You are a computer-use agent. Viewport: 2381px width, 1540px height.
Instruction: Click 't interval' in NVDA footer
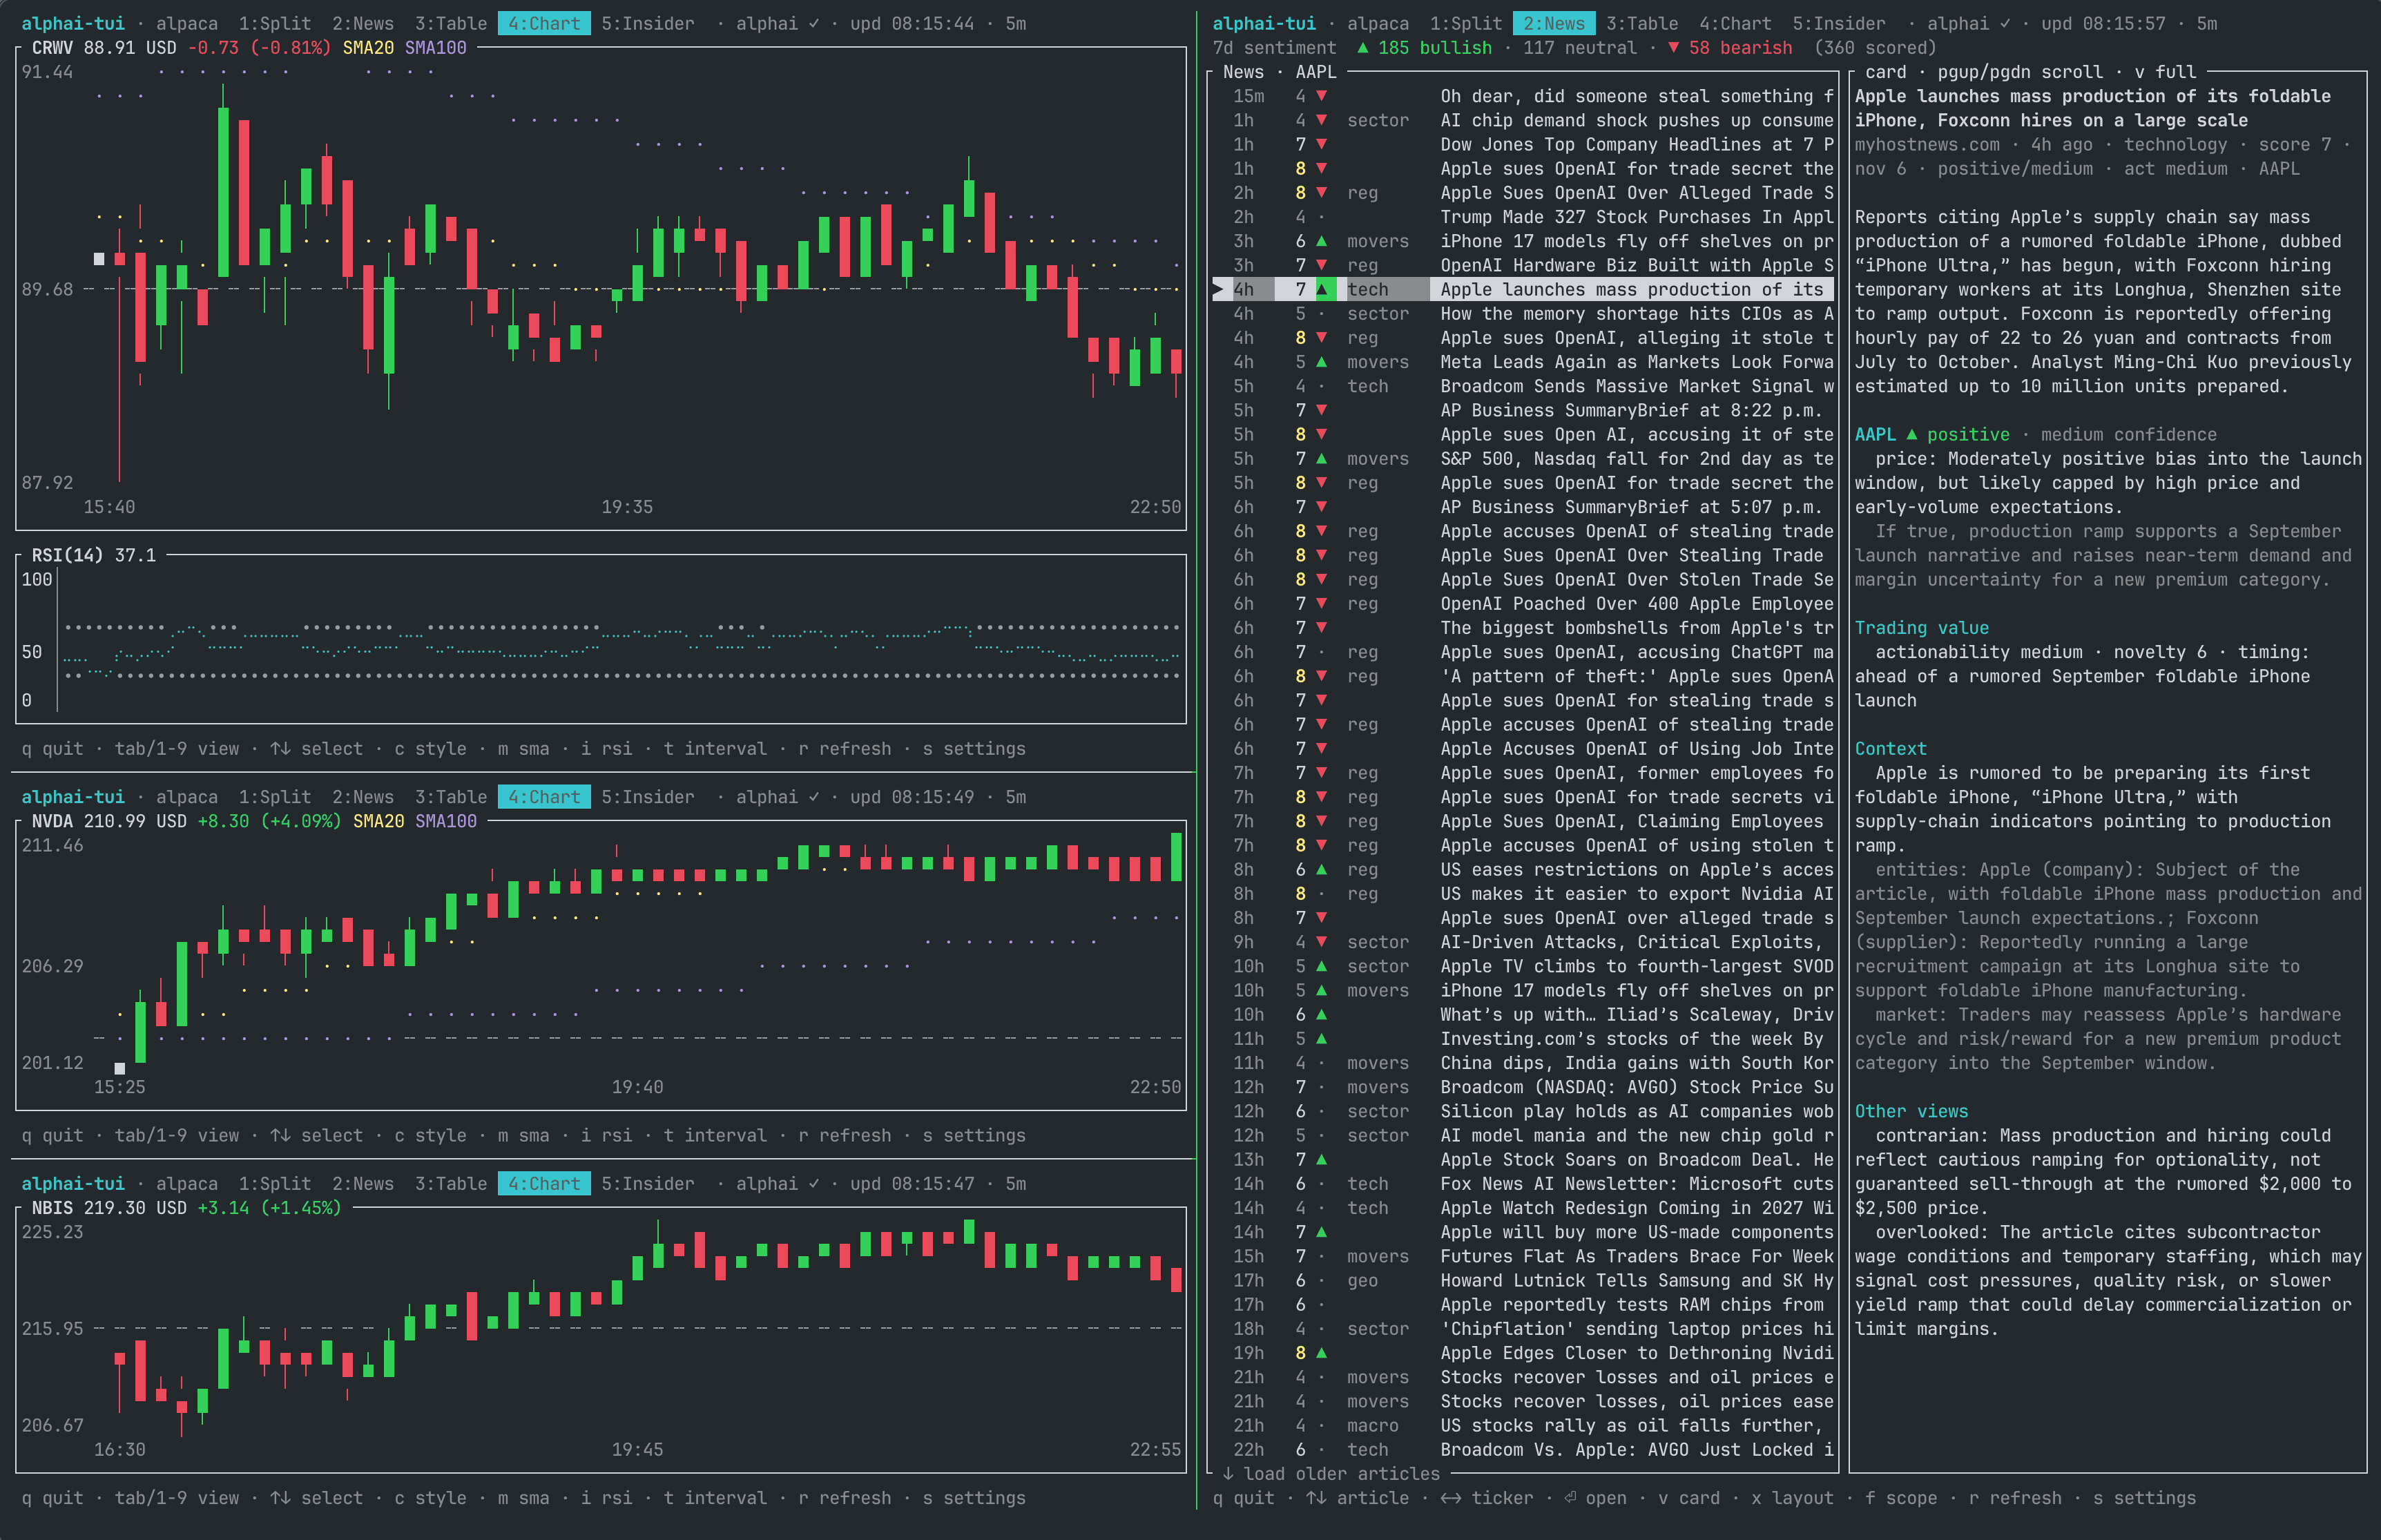click(x=714, y=1136)
